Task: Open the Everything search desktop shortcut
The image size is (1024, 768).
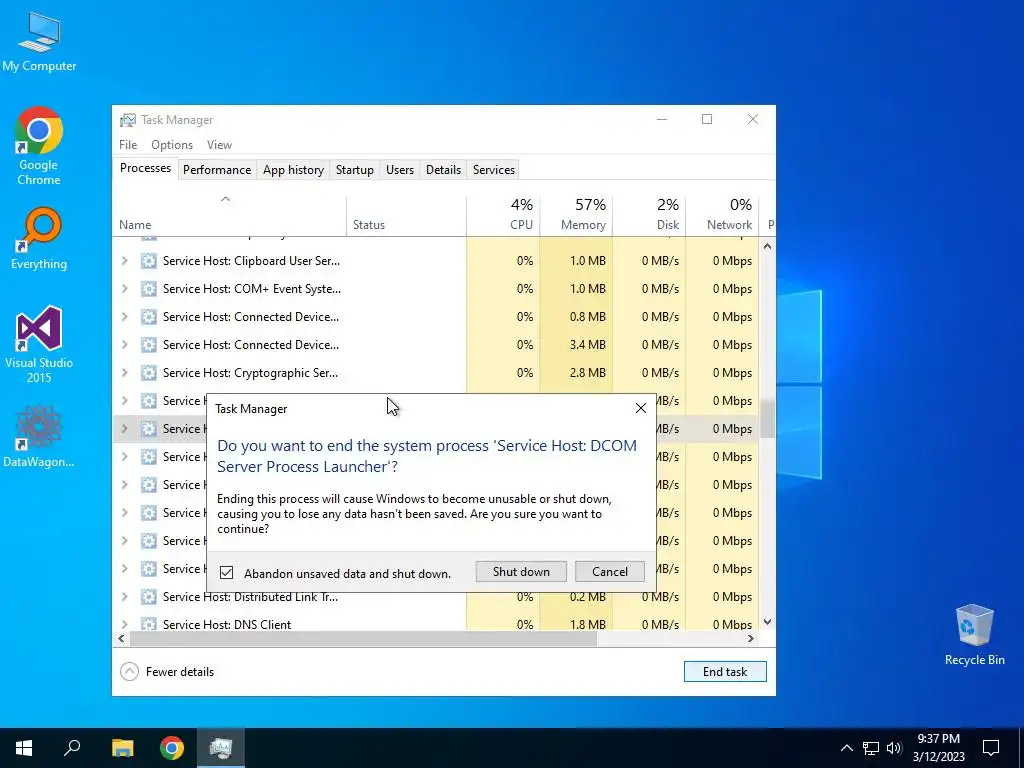Action: pyautogui.click(x=39, y=239)
